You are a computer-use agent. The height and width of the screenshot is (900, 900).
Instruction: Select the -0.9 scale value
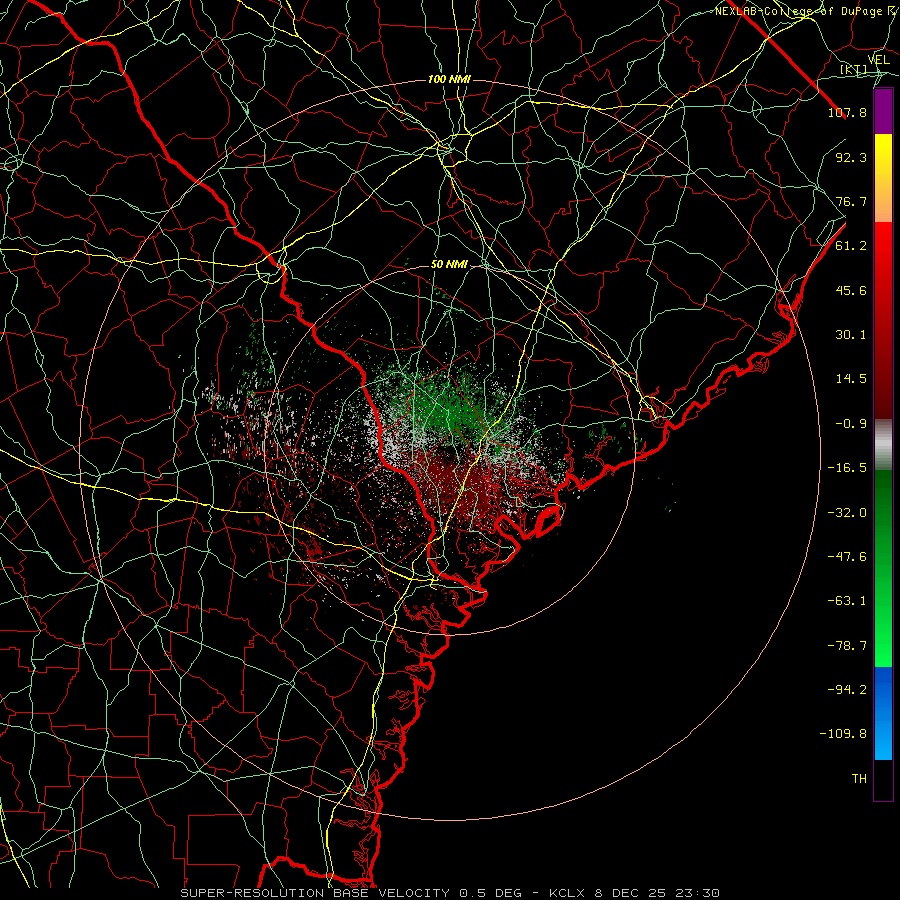[x=851, y=424]
